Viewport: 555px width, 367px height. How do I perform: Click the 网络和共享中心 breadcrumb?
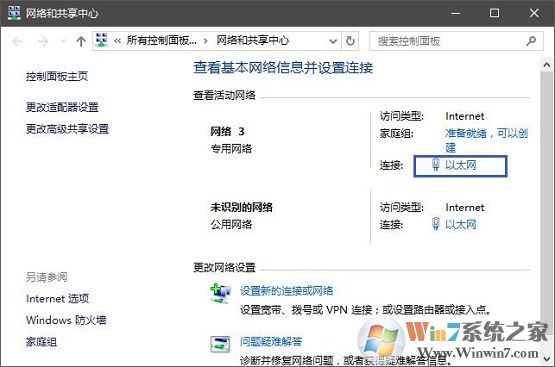click(x=252, y=41)
